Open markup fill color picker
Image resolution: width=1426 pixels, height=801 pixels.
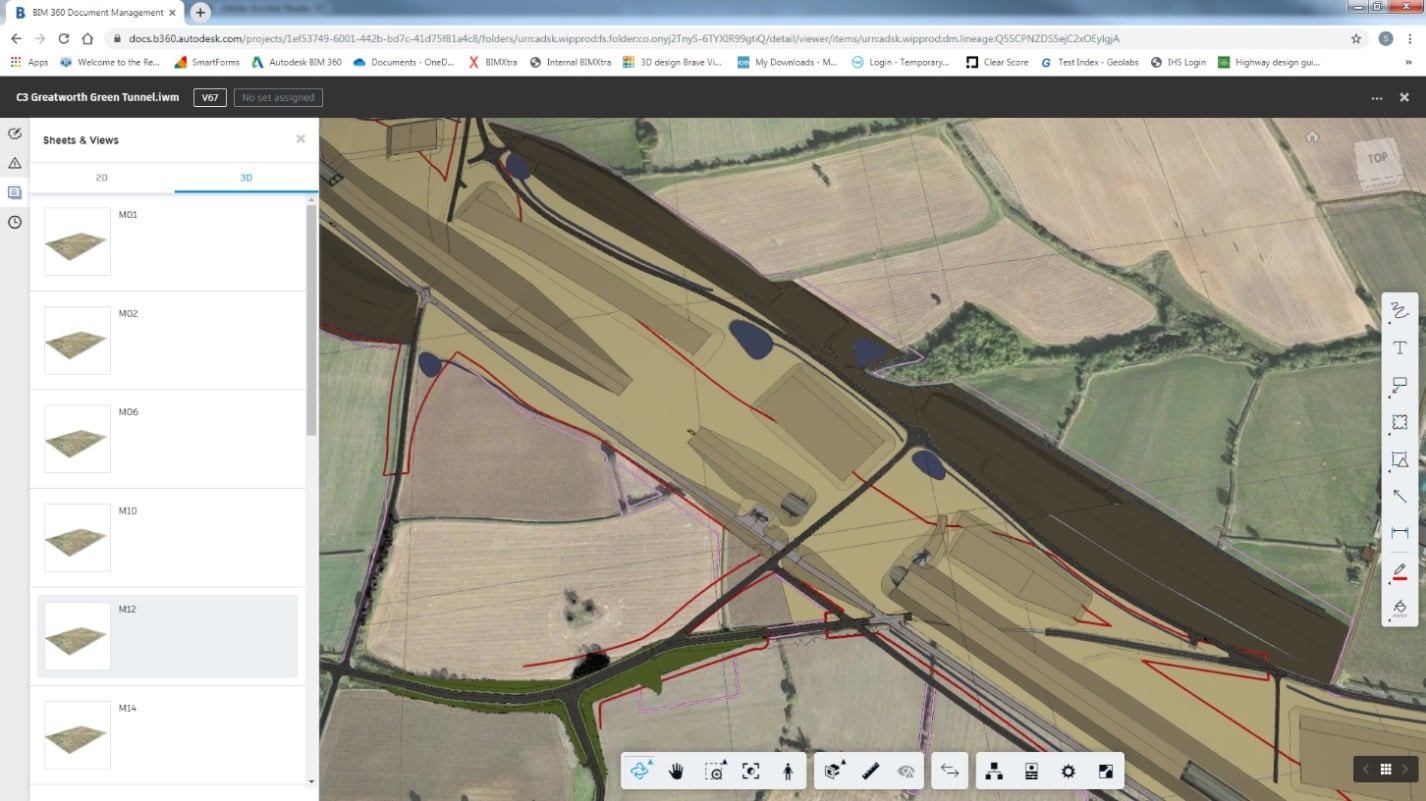tap(1399, 607)
